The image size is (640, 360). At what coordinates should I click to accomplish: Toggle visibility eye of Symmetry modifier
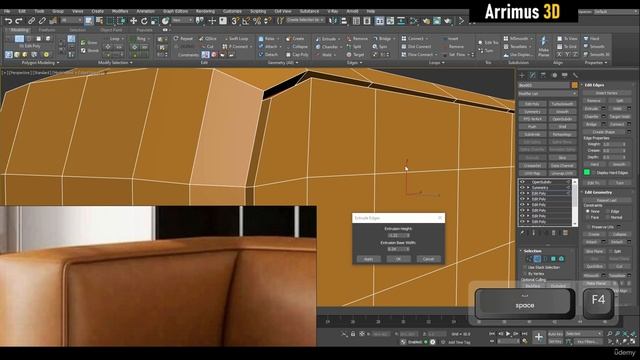pyautogui.click(x=522, y=188)
